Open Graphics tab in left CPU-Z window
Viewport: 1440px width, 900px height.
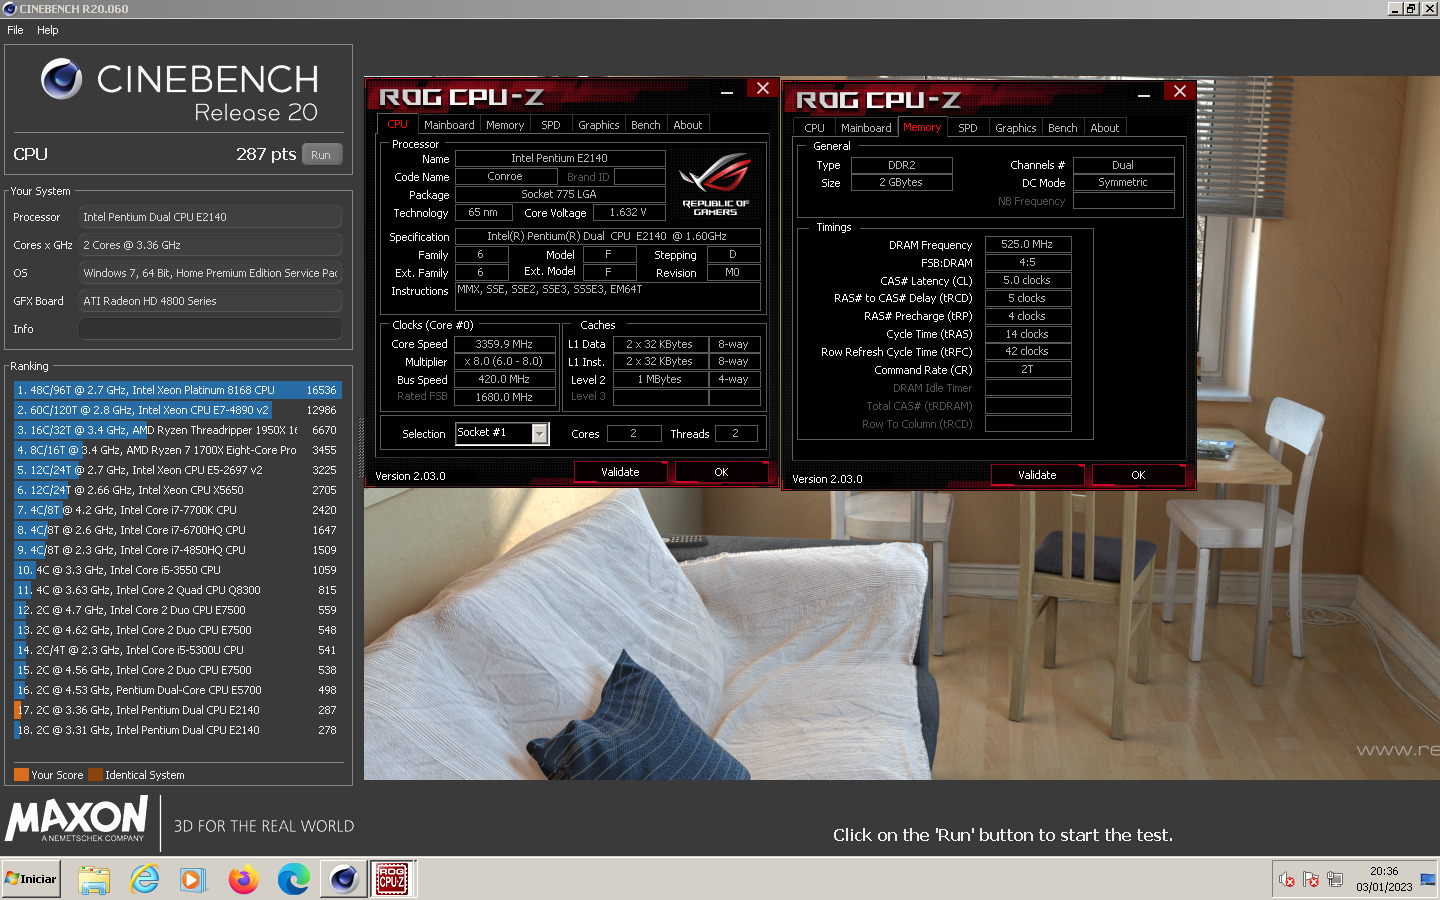(x=599, y=125)
